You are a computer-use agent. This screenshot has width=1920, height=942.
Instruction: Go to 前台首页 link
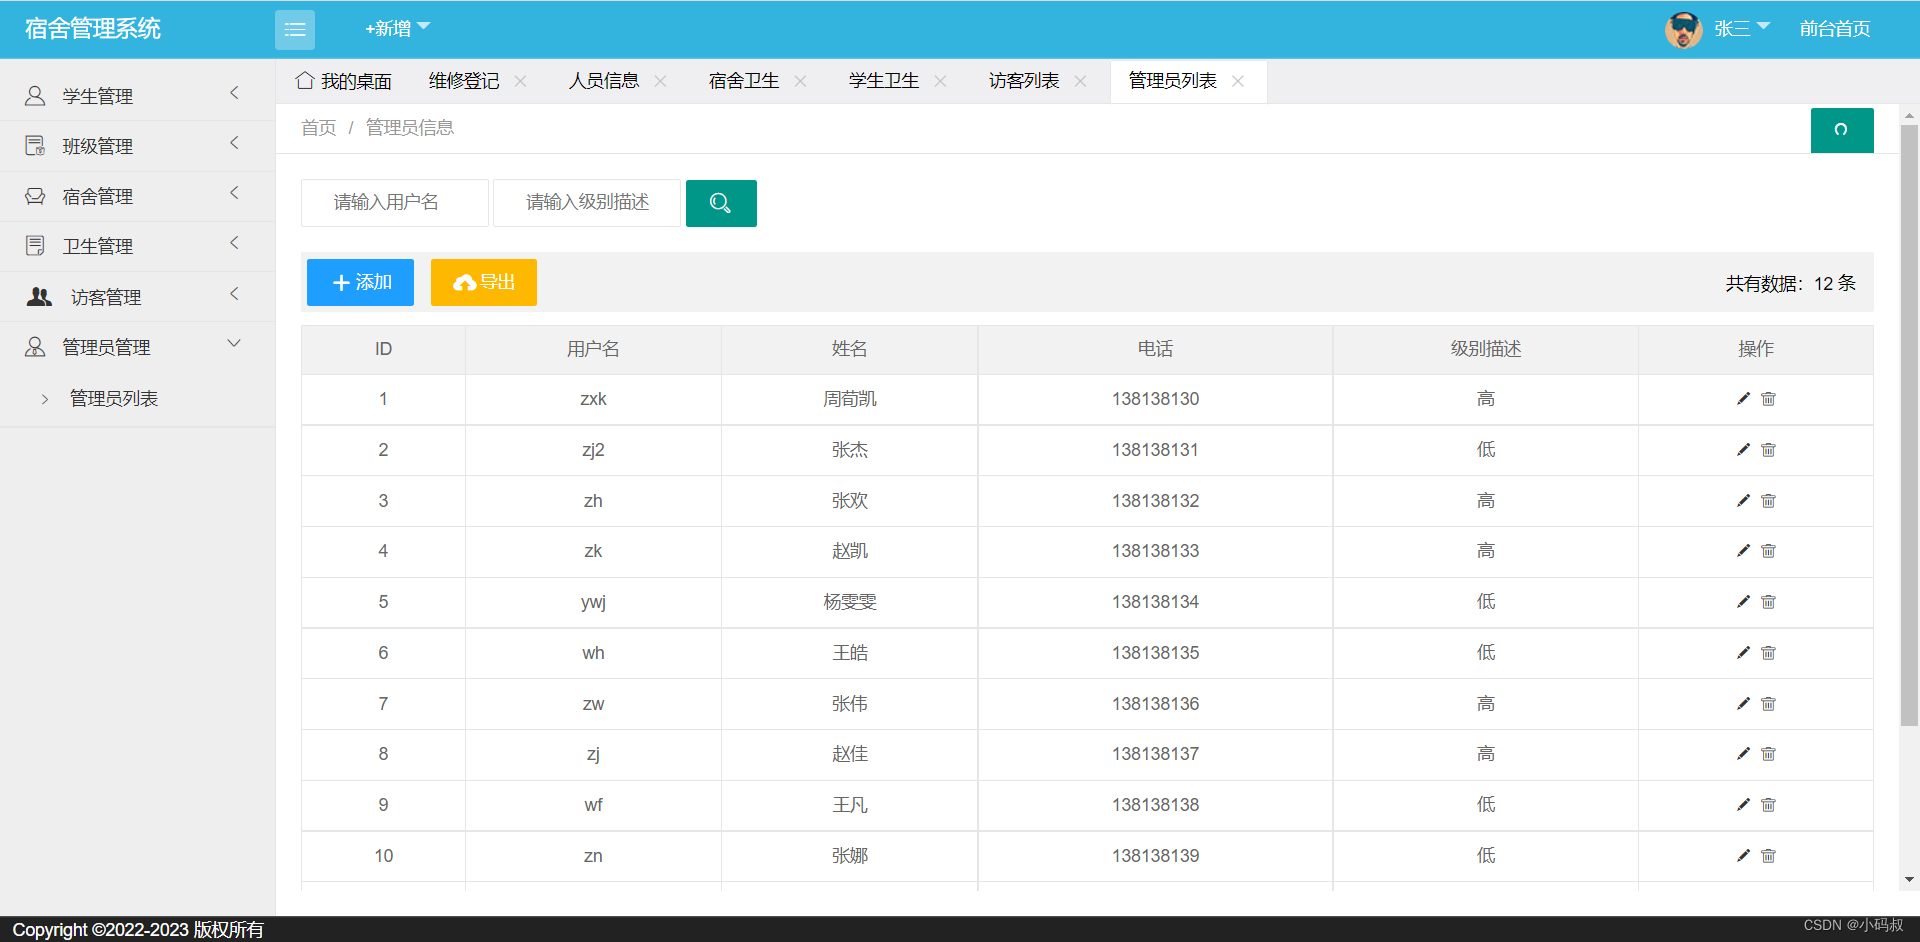point(1835,29)
